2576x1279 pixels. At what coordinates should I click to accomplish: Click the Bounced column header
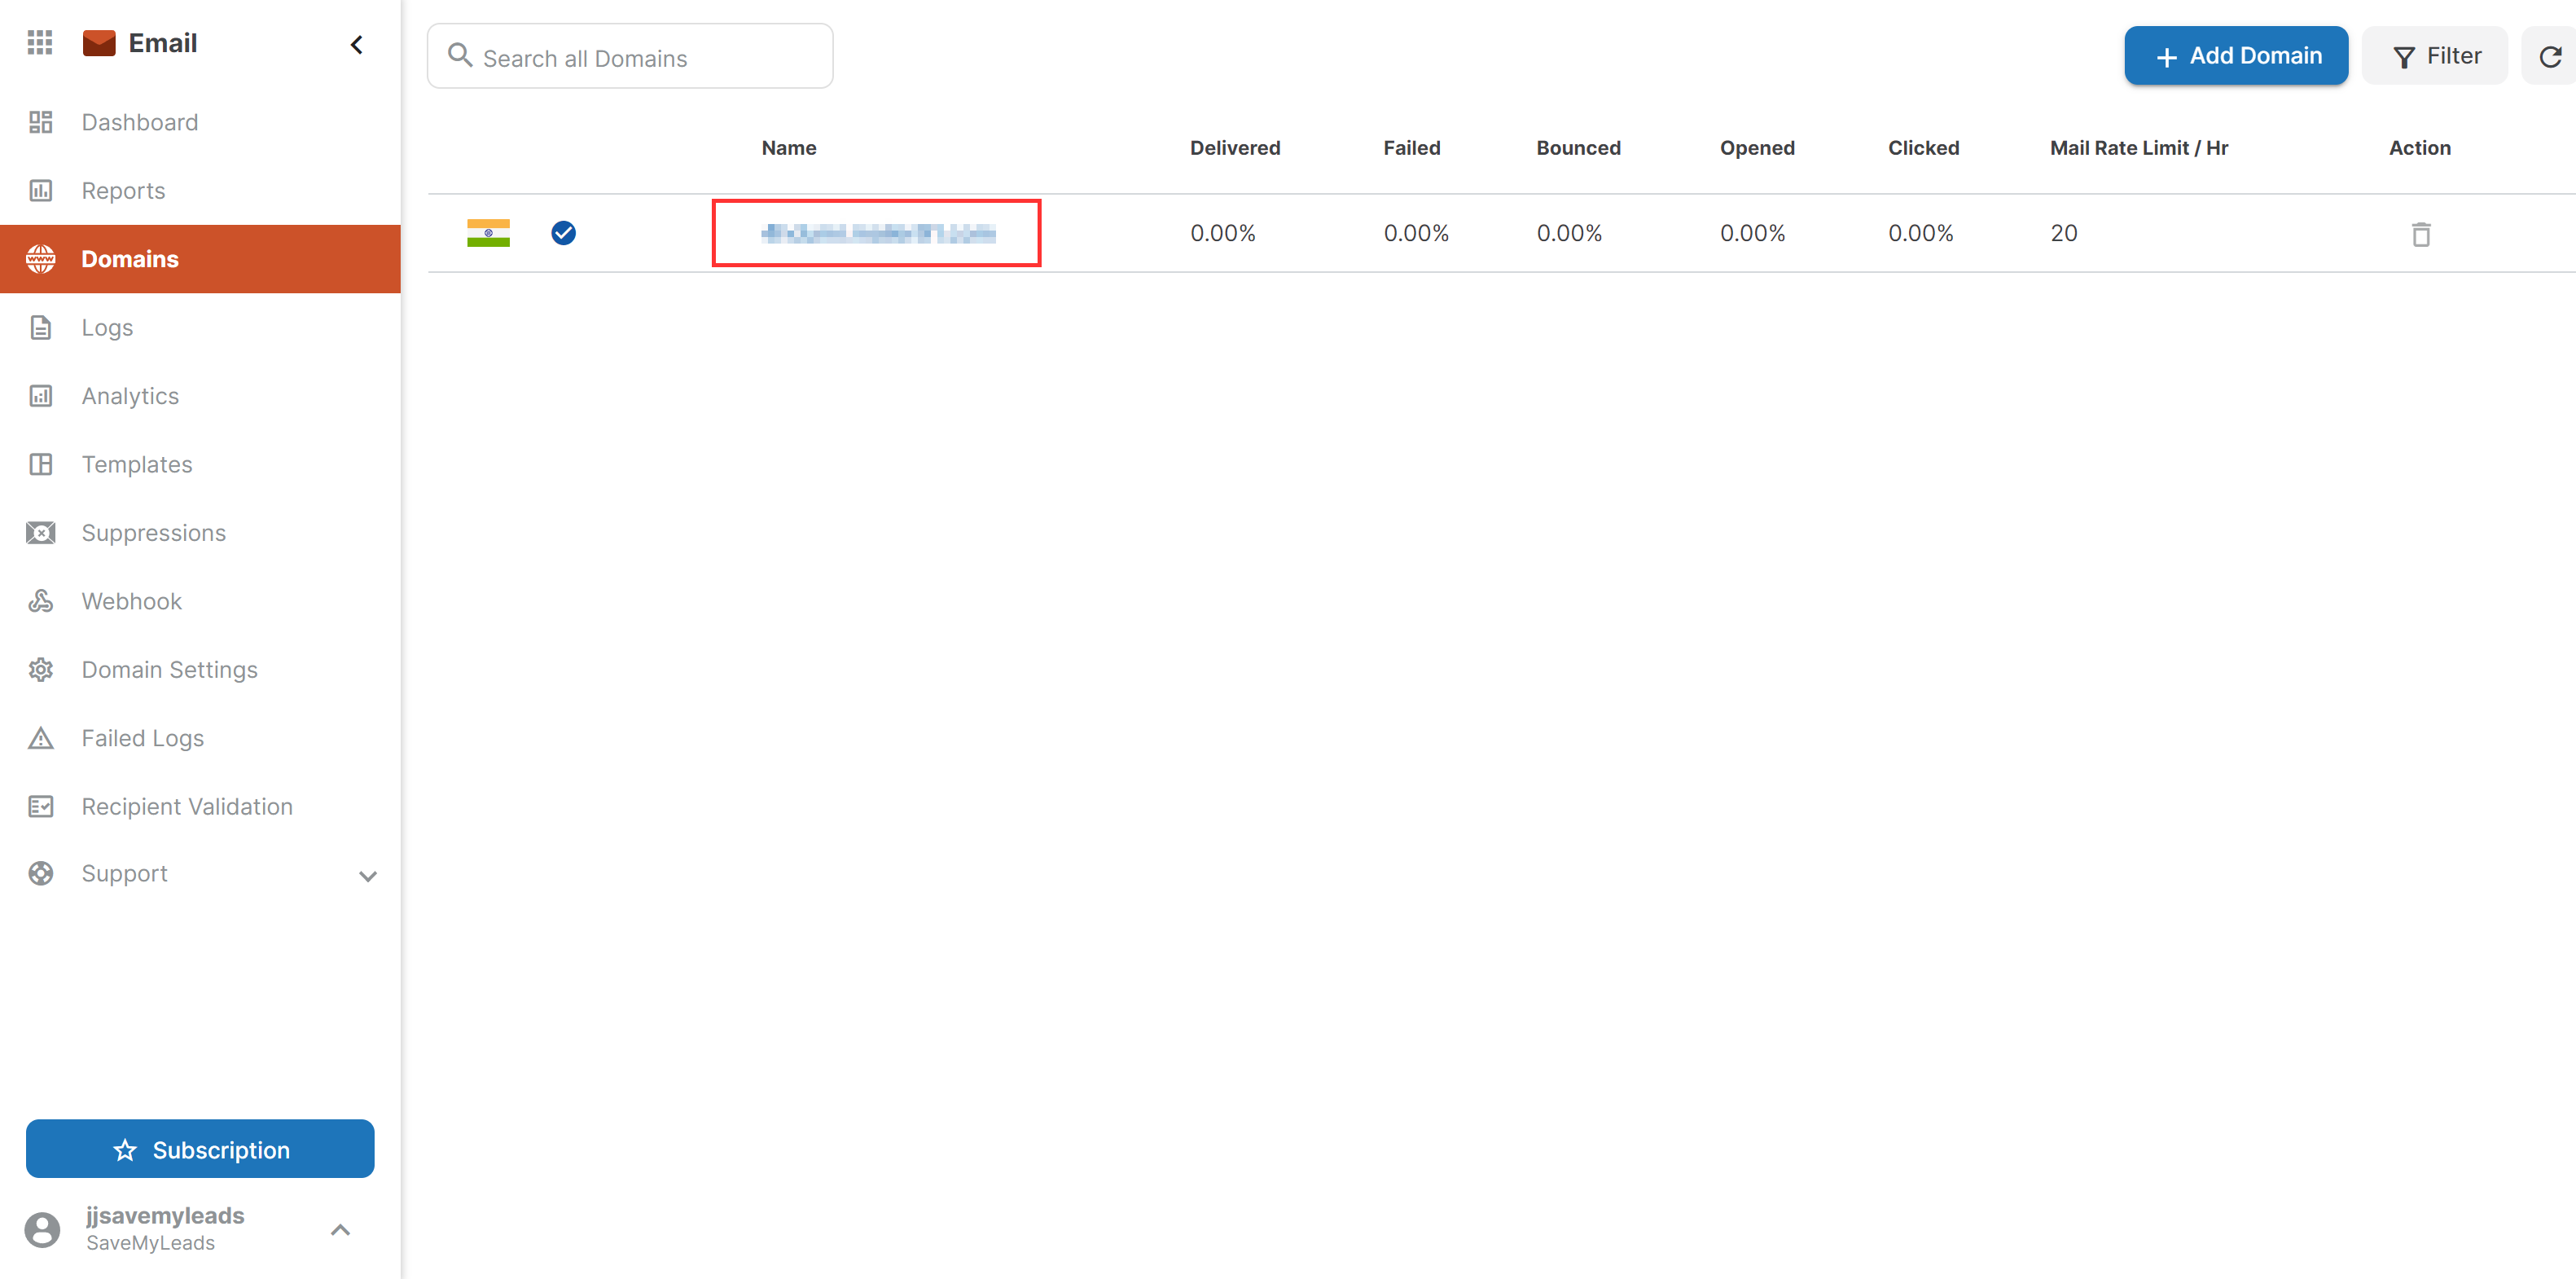1579,148
